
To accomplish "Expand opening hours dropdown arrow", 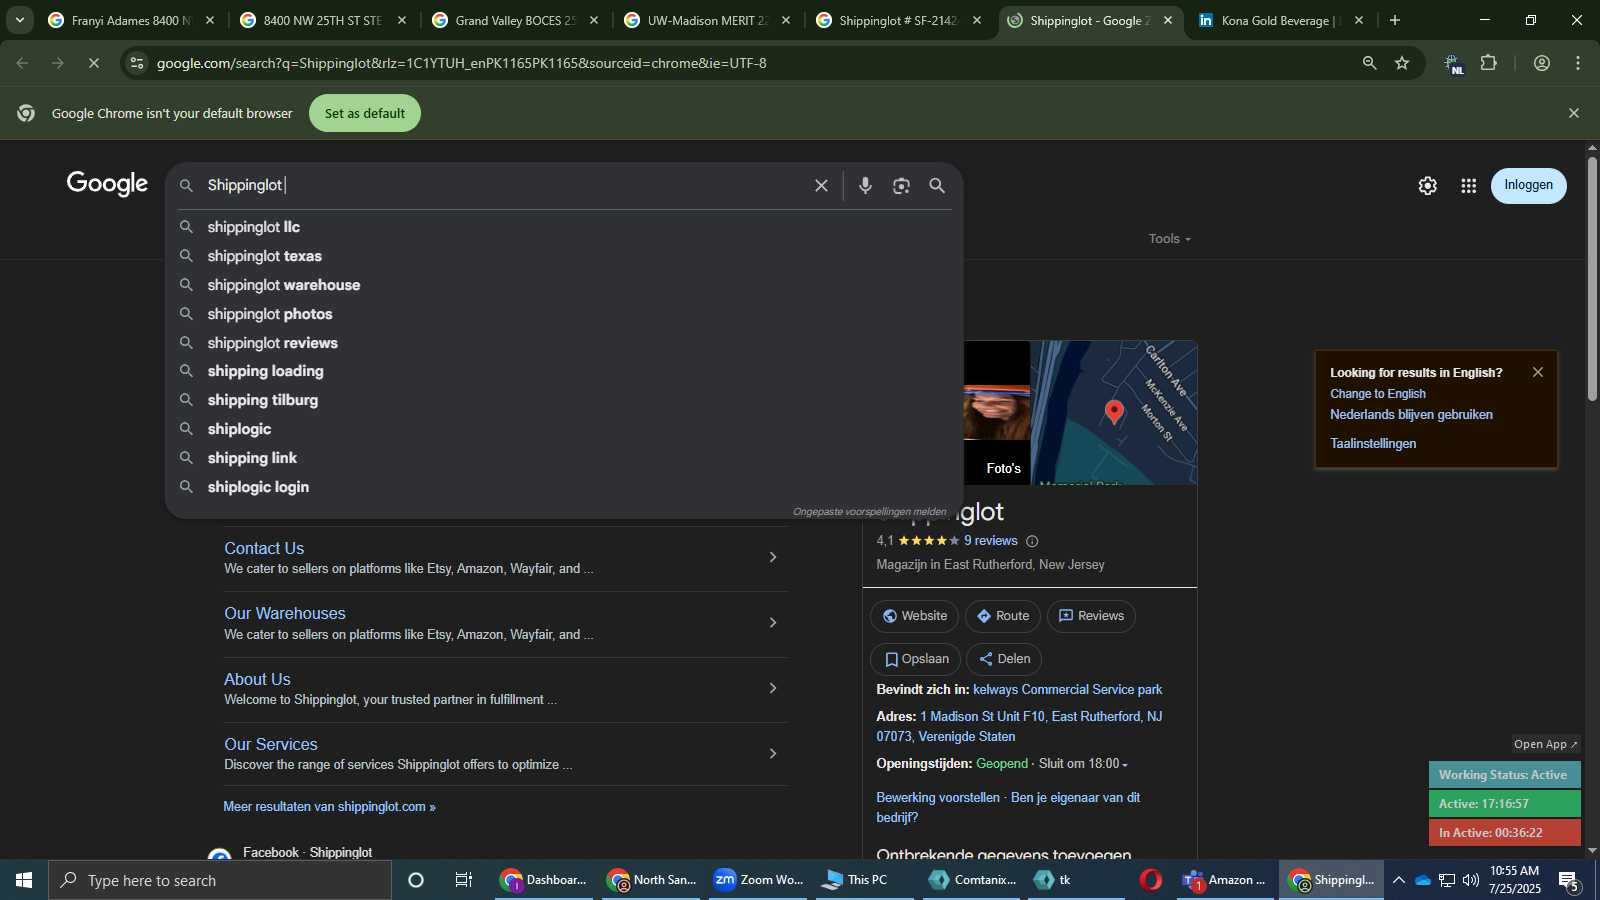I will click(x=1125, y=765).
